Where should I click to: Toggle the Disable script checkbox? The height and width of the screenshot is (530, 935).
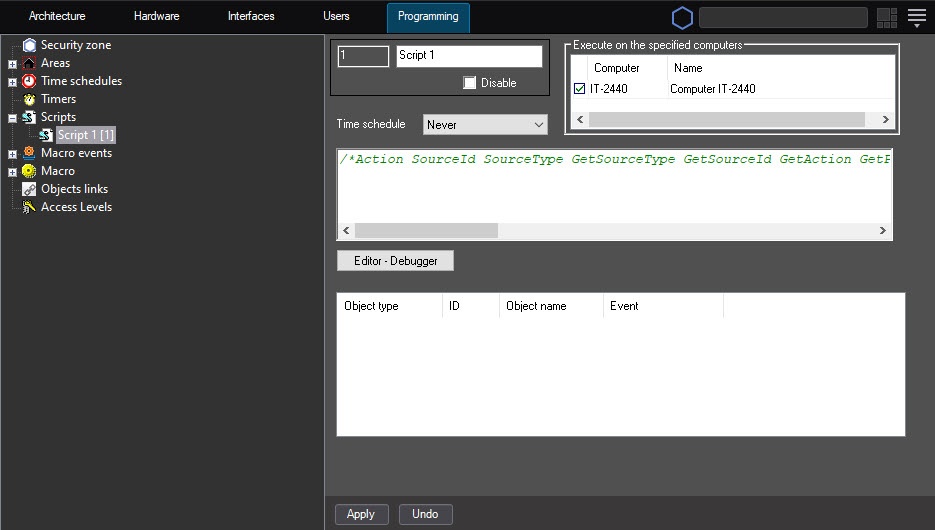pyautogui.click(x=470, y=83)
